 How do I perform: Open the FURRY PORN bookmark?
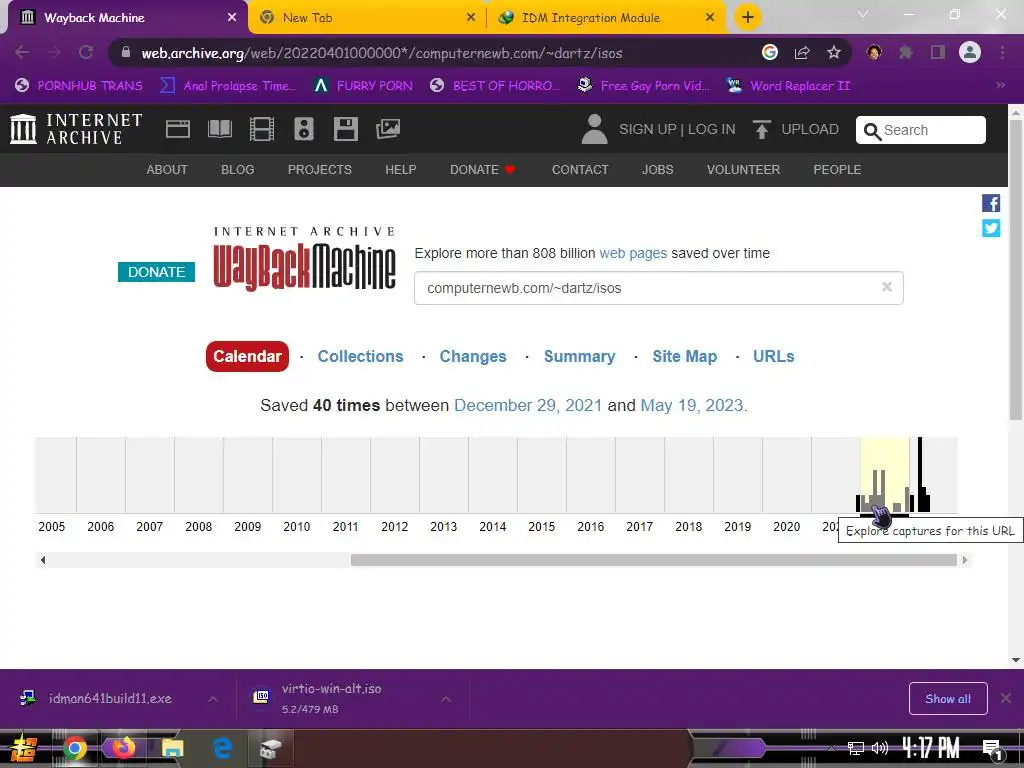click(363, 86)
